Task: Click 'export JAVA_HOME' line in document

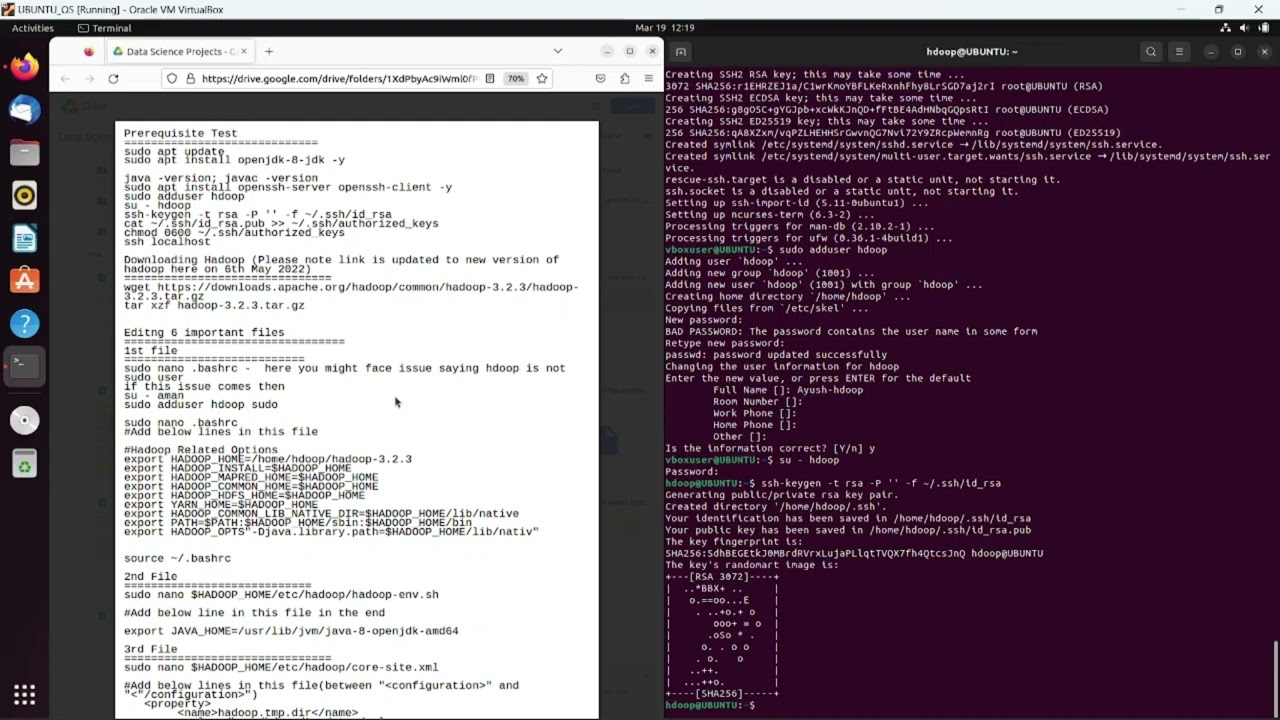Action: pyautogui.click(x=291, y=631)
